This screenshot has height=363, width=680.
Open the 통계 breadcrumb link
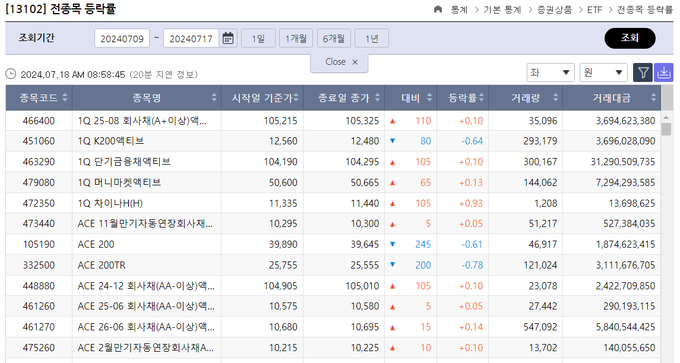pos(459,10)
